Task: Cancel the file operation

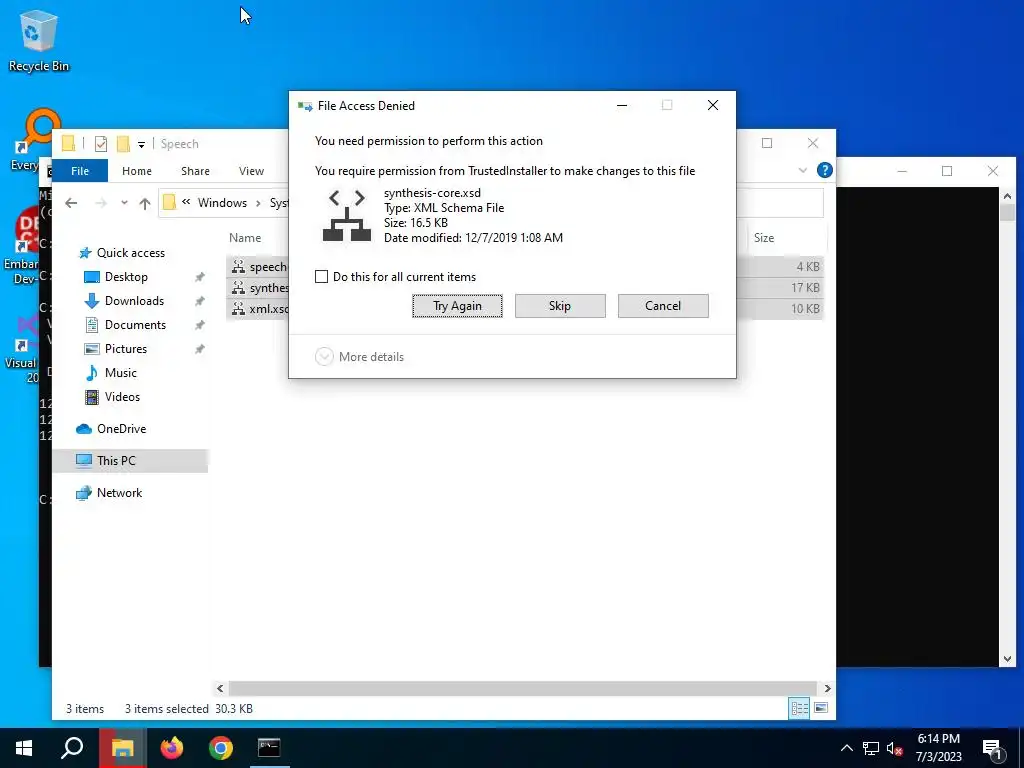Action: pos(663,306)
